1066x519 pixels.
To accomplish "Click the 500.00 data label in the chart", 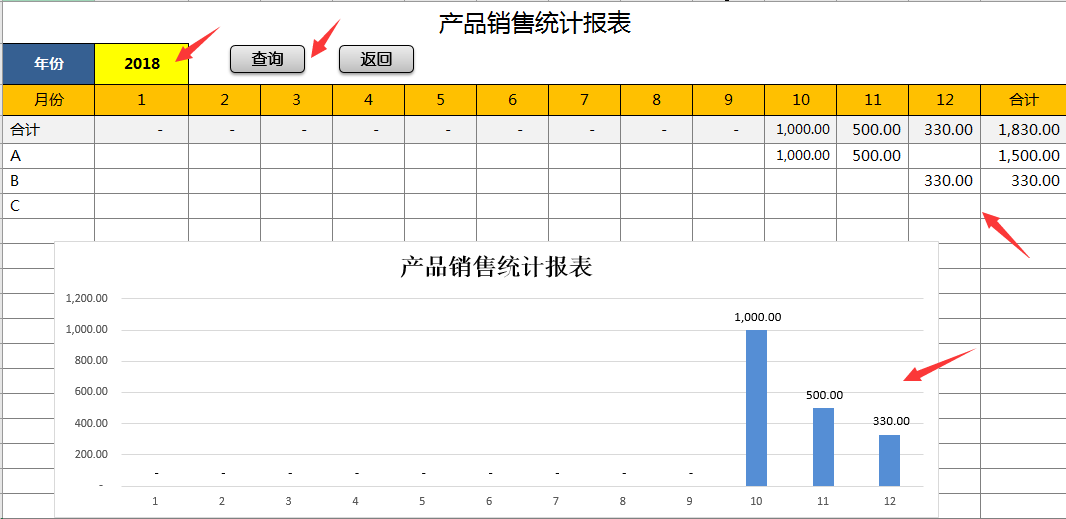I will click(x=824, y=395).
